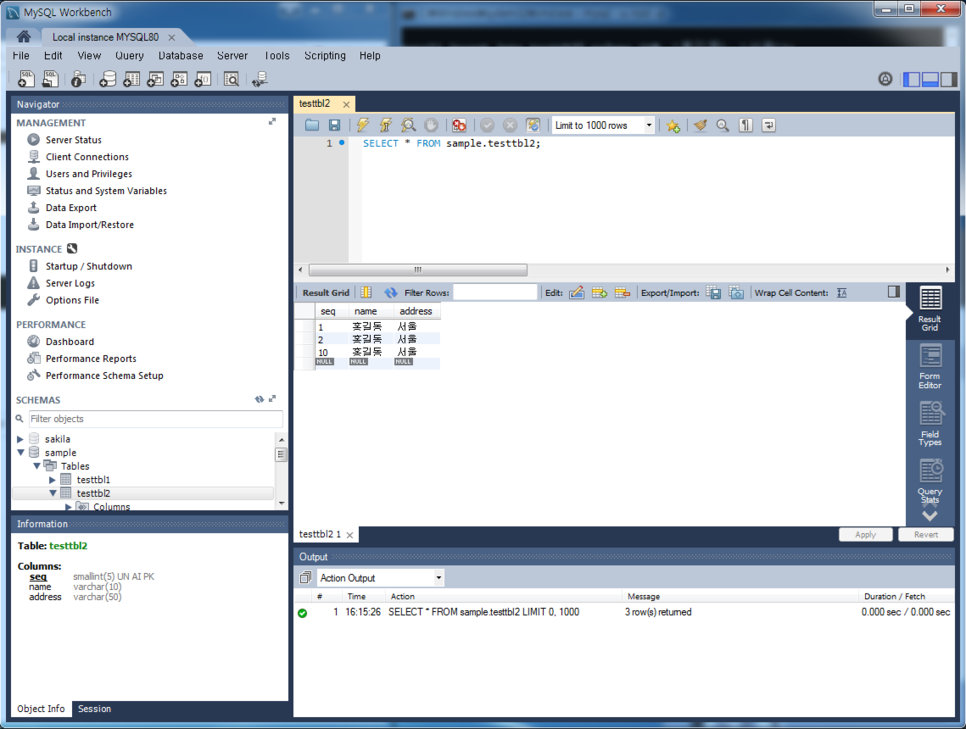966x729 pixels.
Task: Open the Query menu
Action: coord(129,55)
